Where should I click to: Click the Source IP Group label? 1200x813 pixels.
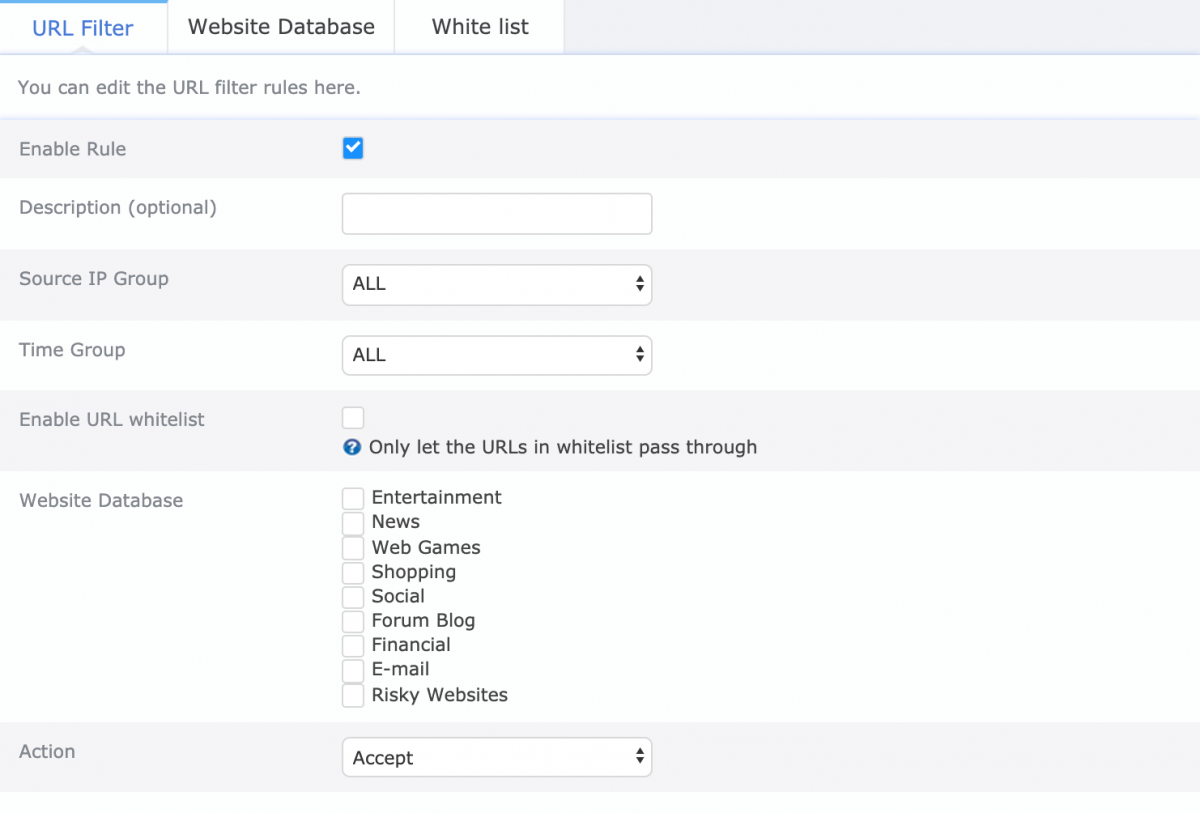tap(94, 279)
